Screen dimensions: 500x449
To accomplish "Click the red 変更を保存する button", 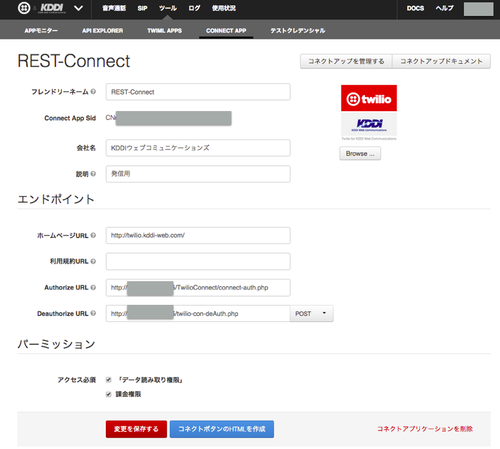I will pyautogui.click(x=136, y=429).
